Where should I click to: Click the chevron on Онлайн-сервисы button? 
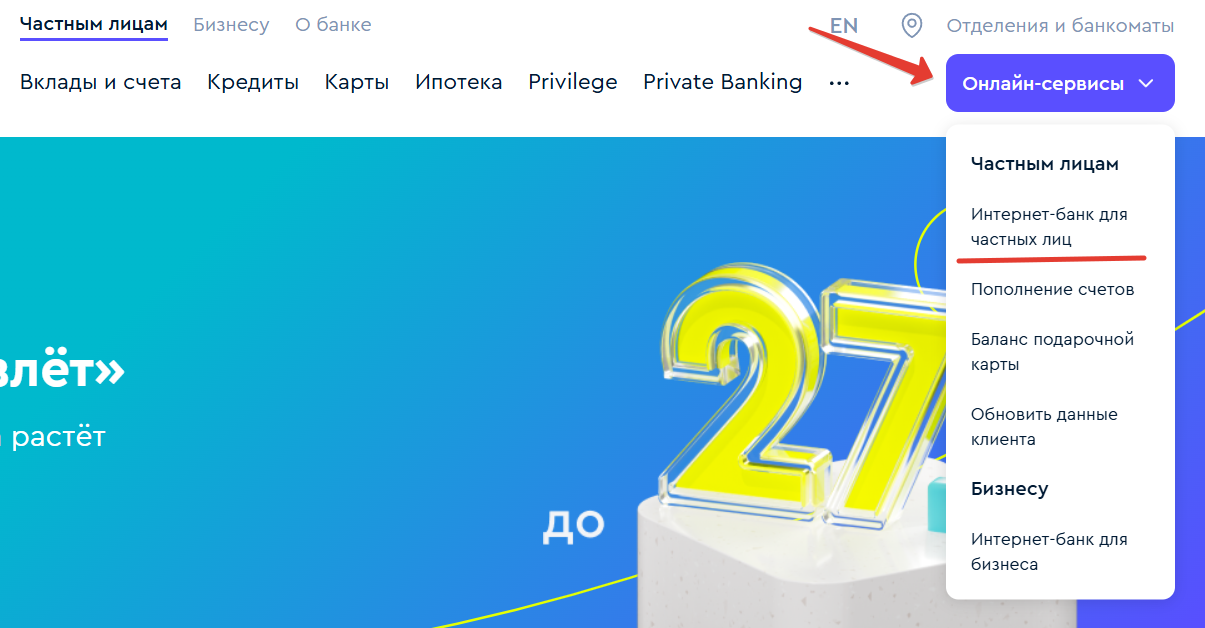tap(1146, 84)
